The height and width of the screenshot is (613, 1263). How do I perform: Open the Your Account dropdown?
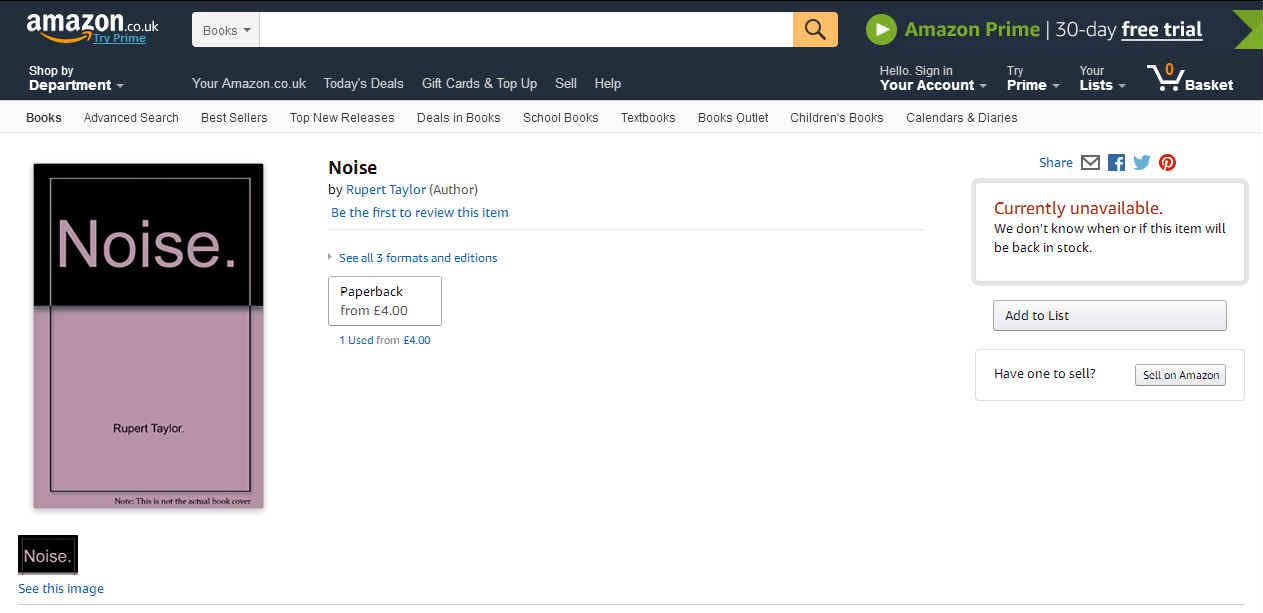coord(932,78)
